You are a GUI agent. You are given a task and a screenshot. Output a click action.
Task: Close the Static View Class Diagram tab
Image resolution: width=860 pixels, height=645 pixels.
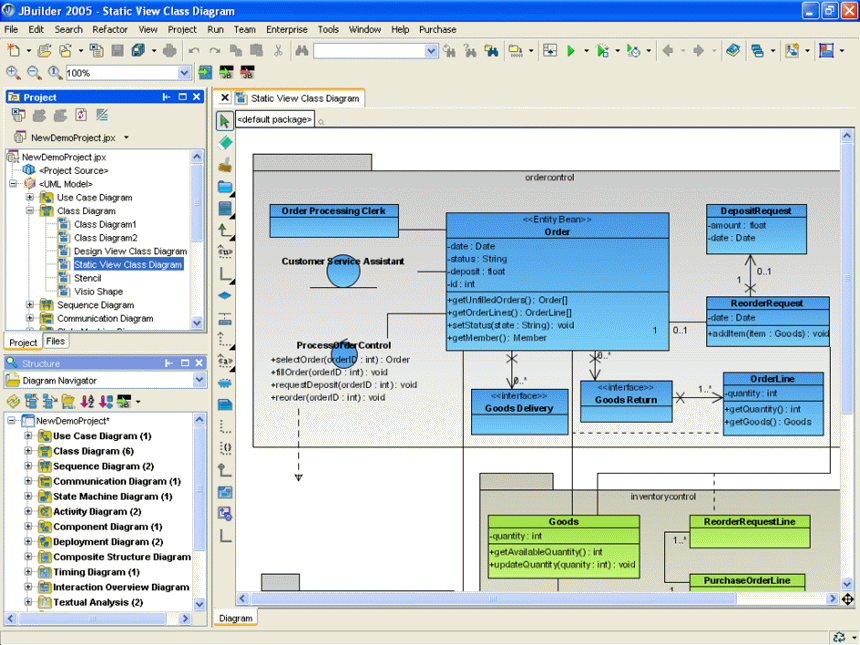[224, 98]
